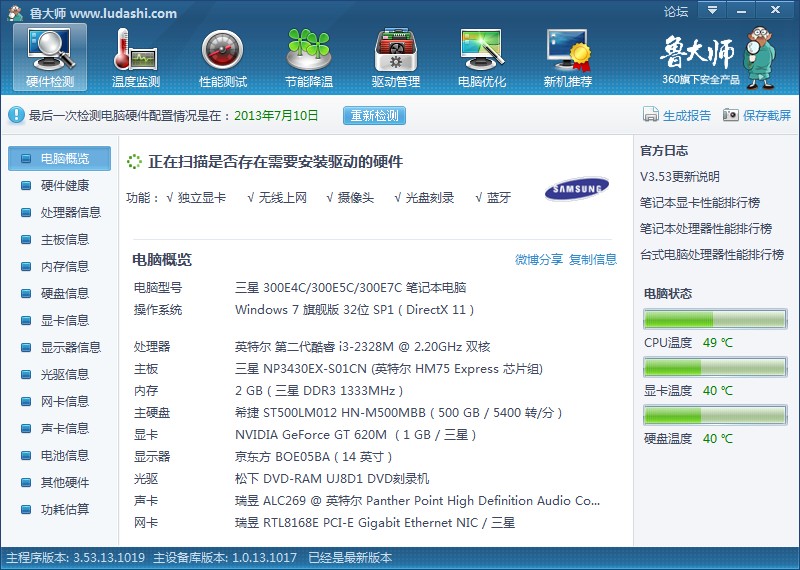Click the 独立显卡 feature label
The image size is (800, 570).
(202, 197)
